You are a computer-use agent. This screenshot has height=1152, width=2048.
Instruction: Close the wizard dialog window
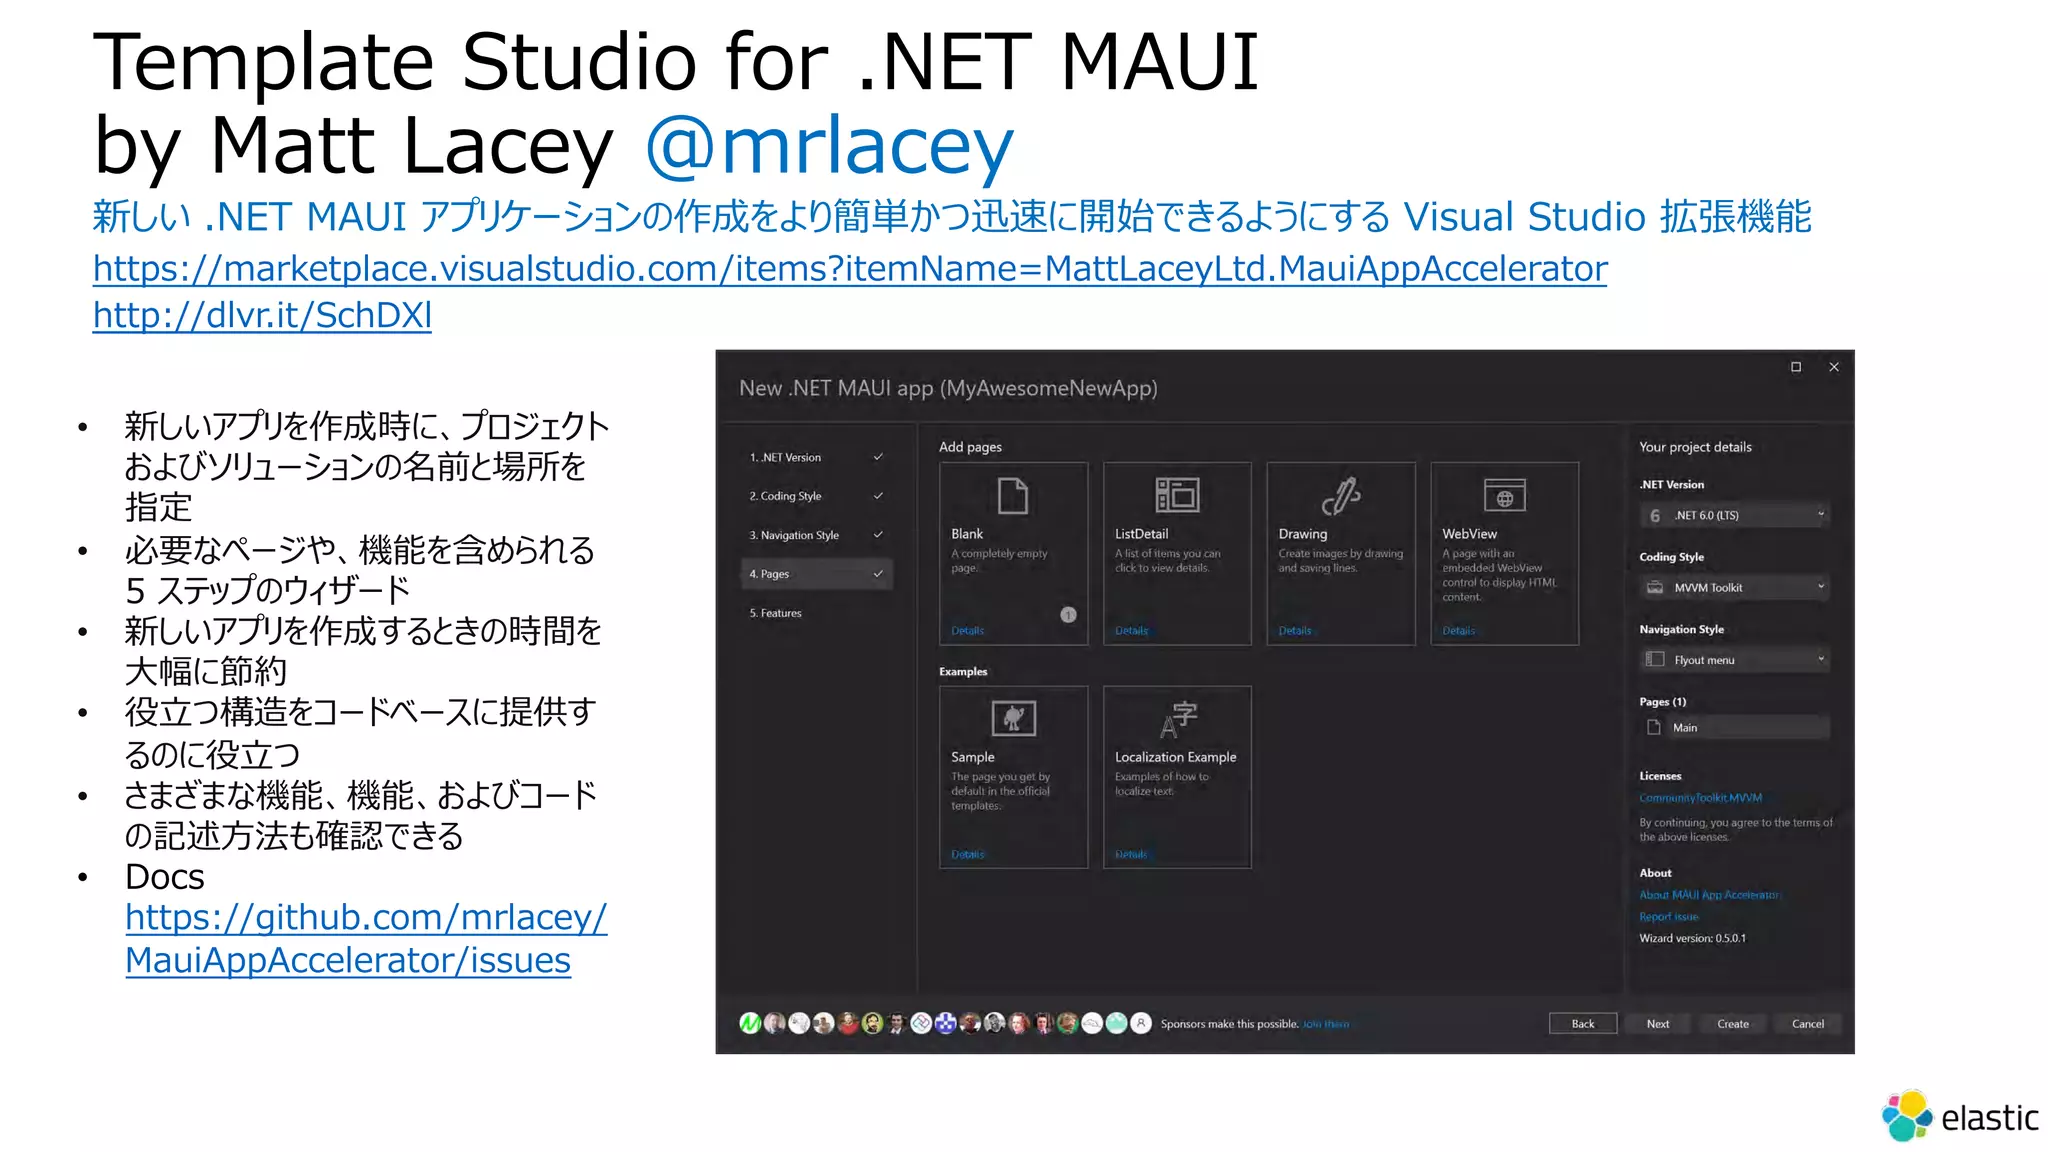coord(1834,367)
